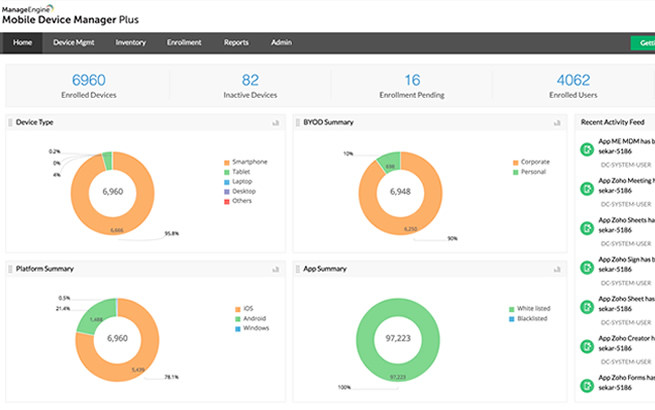Screen dimensions: 655x410
Task: Open the Device Mgmt tab
Action: pyautogui.click(x=74, y=43)
